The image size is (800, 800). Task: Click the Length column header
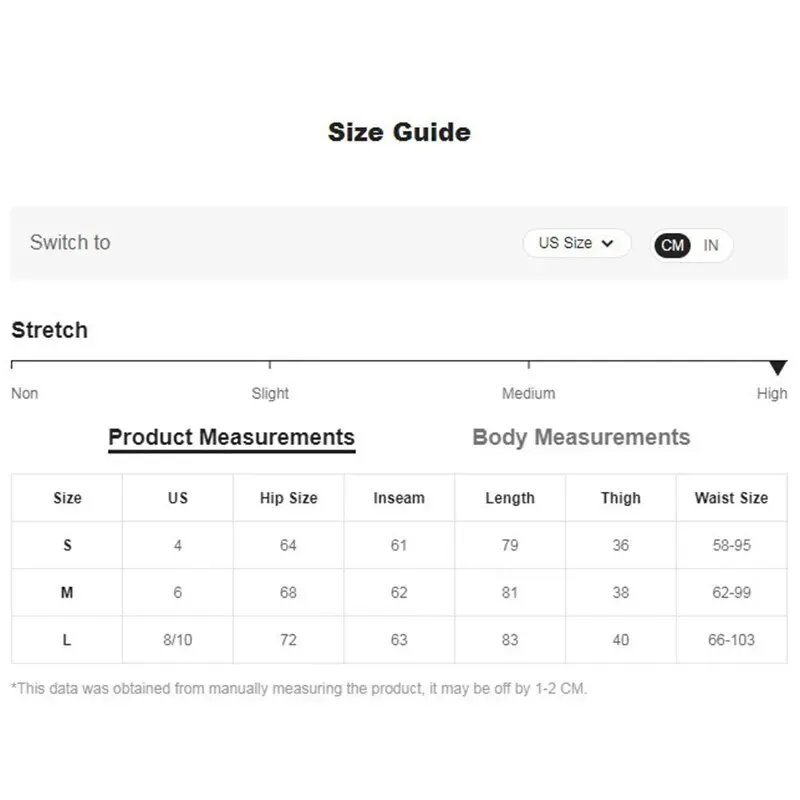click(510, 498)
